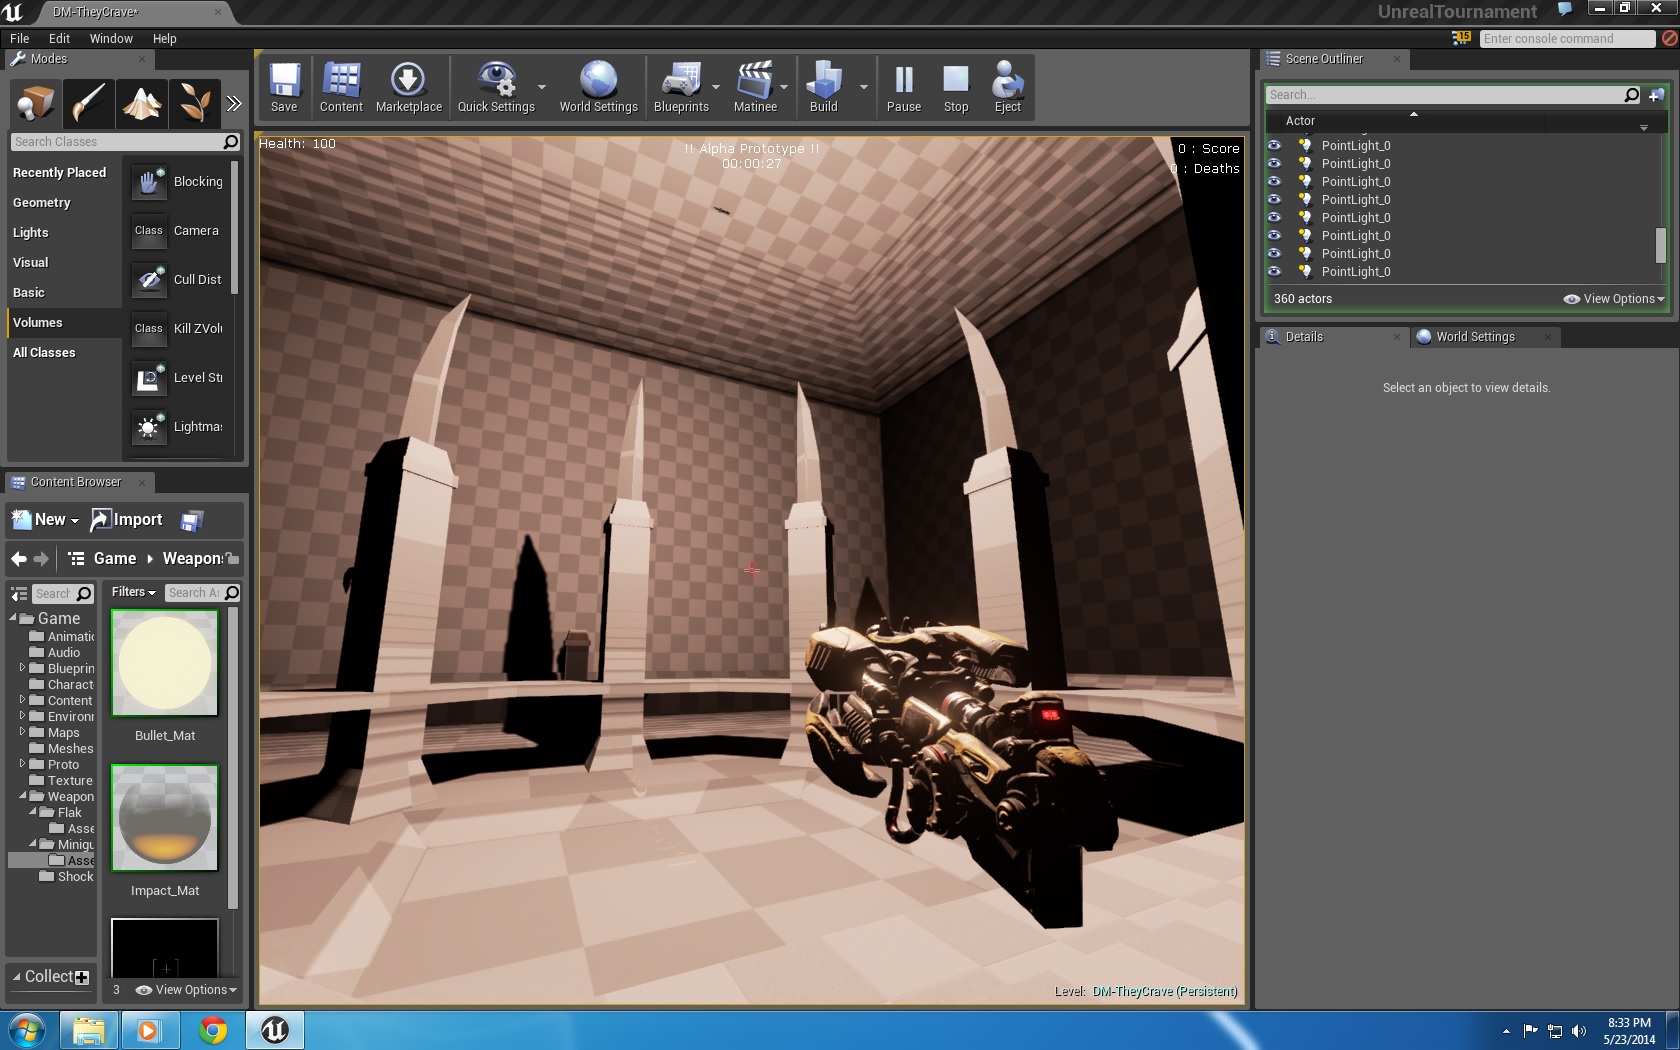The image size is (1680, 1050).
Task: Open the Edit menu
Action: point(59,39)
